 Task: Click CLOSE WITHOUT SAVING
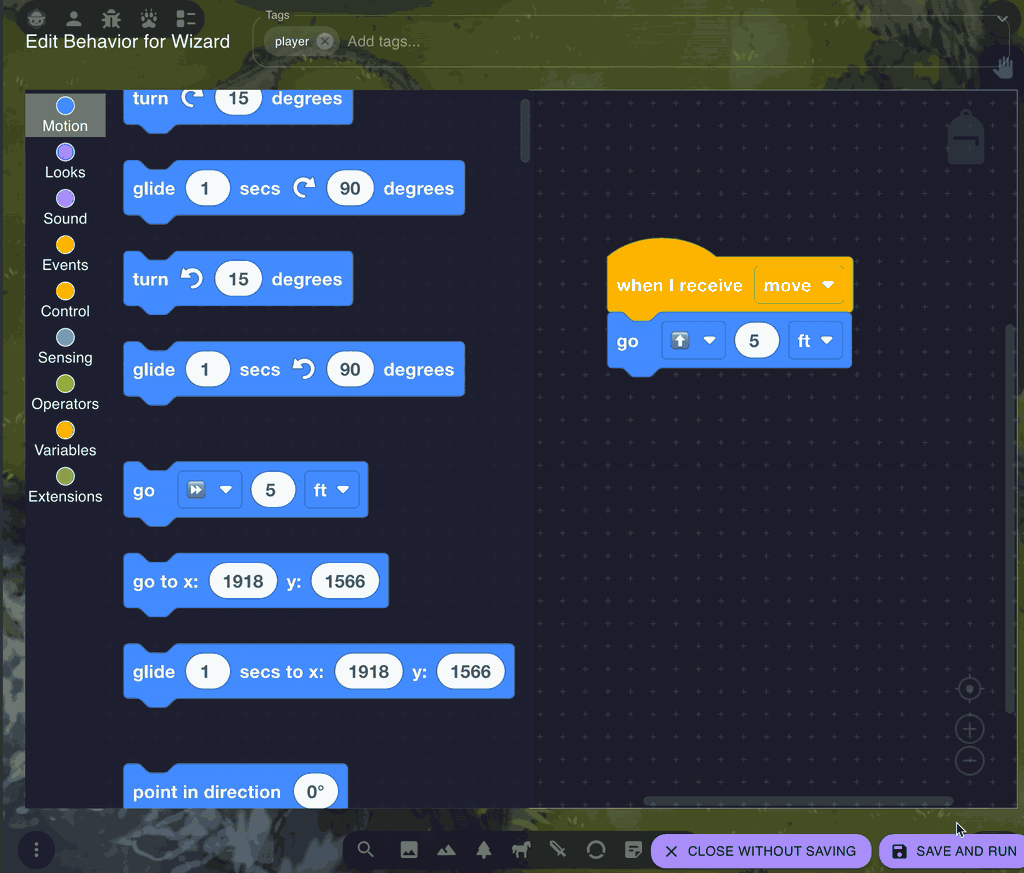coord(761,851)
